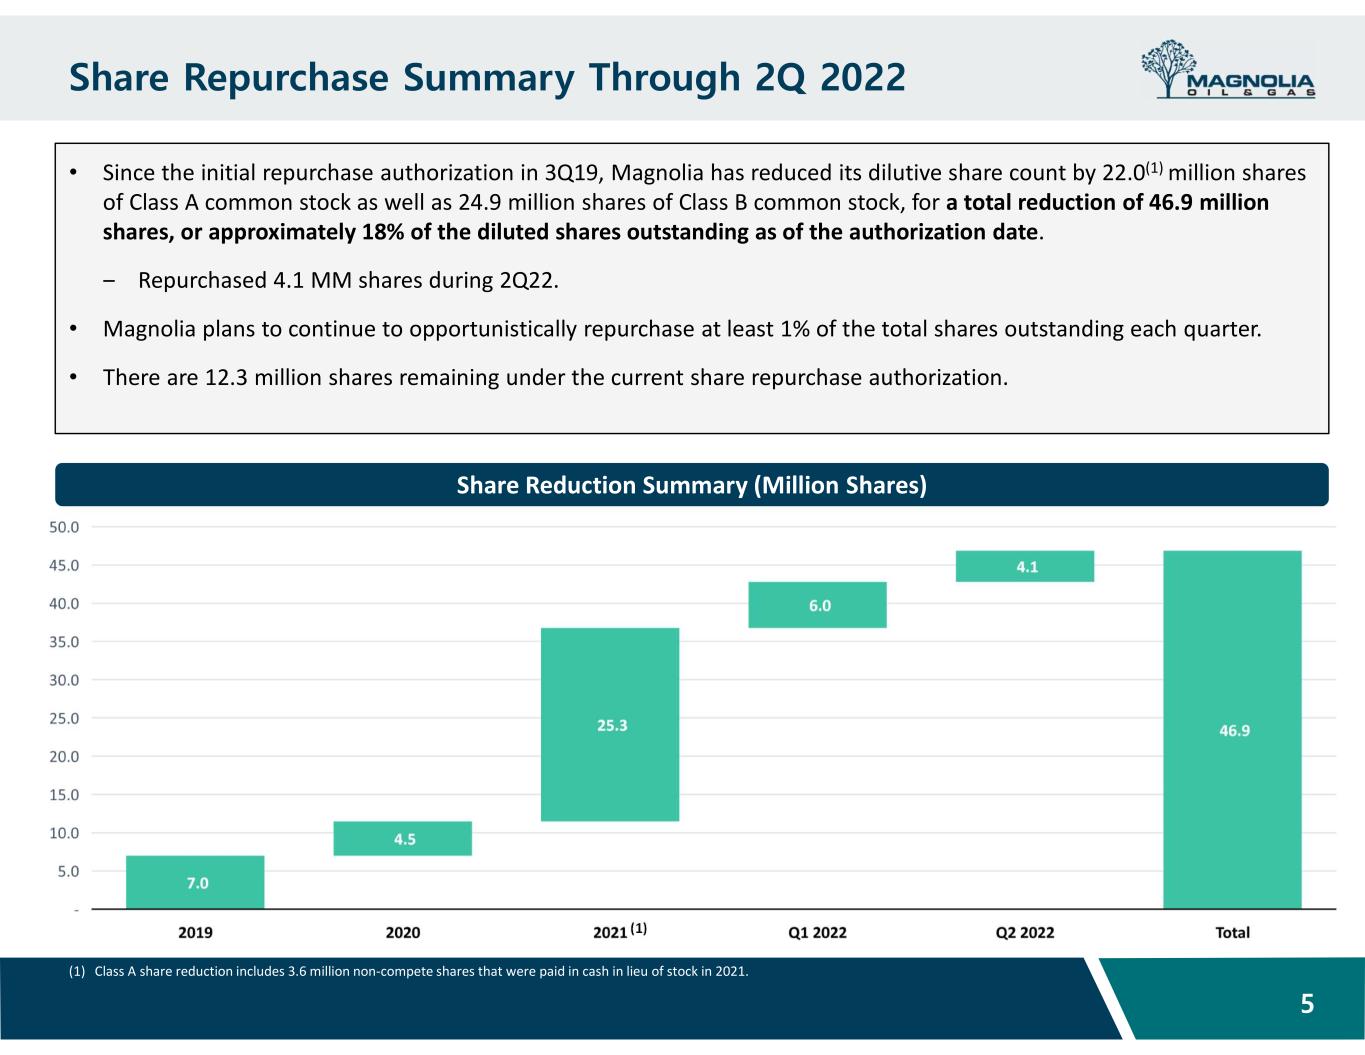Click the 2019 axis label
Screen dimensions: 1365x1055
(x=195, y=932)
